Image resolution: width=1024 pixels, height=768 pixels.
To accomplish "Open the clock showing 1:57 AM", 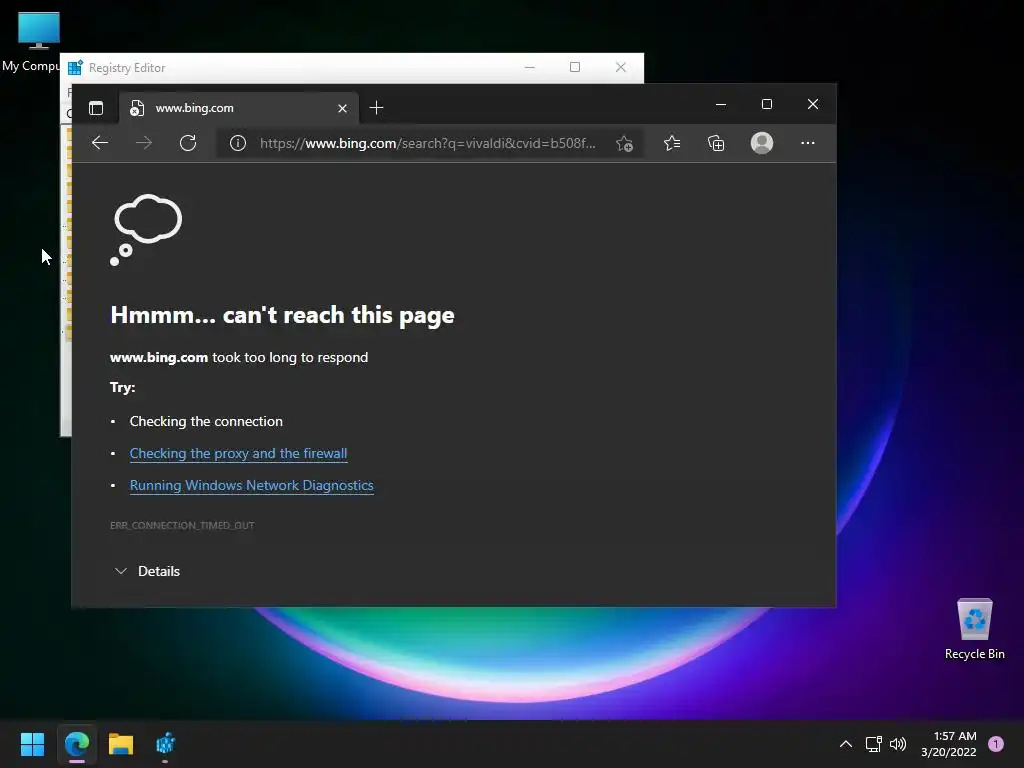I will [x=948, y=744].
